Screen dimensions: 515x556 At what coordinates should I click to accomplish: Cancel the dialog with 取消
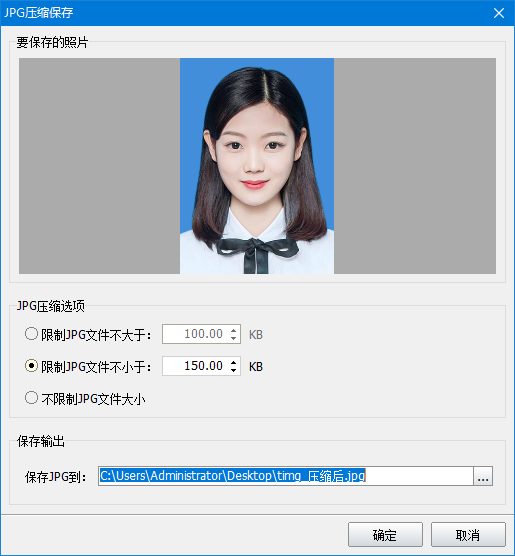click(468, 534)
